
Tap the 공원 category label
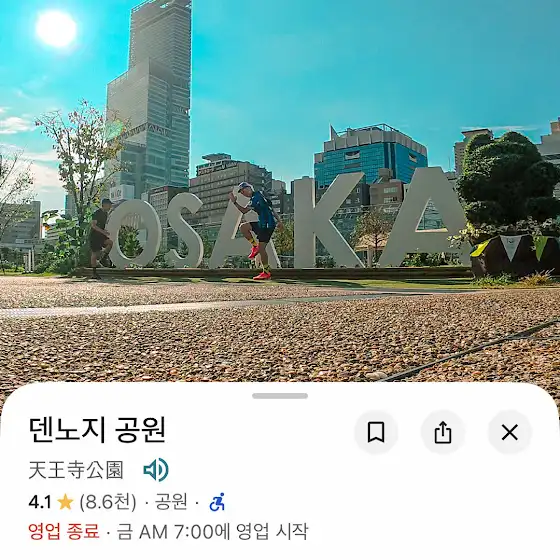pos(171,501)
